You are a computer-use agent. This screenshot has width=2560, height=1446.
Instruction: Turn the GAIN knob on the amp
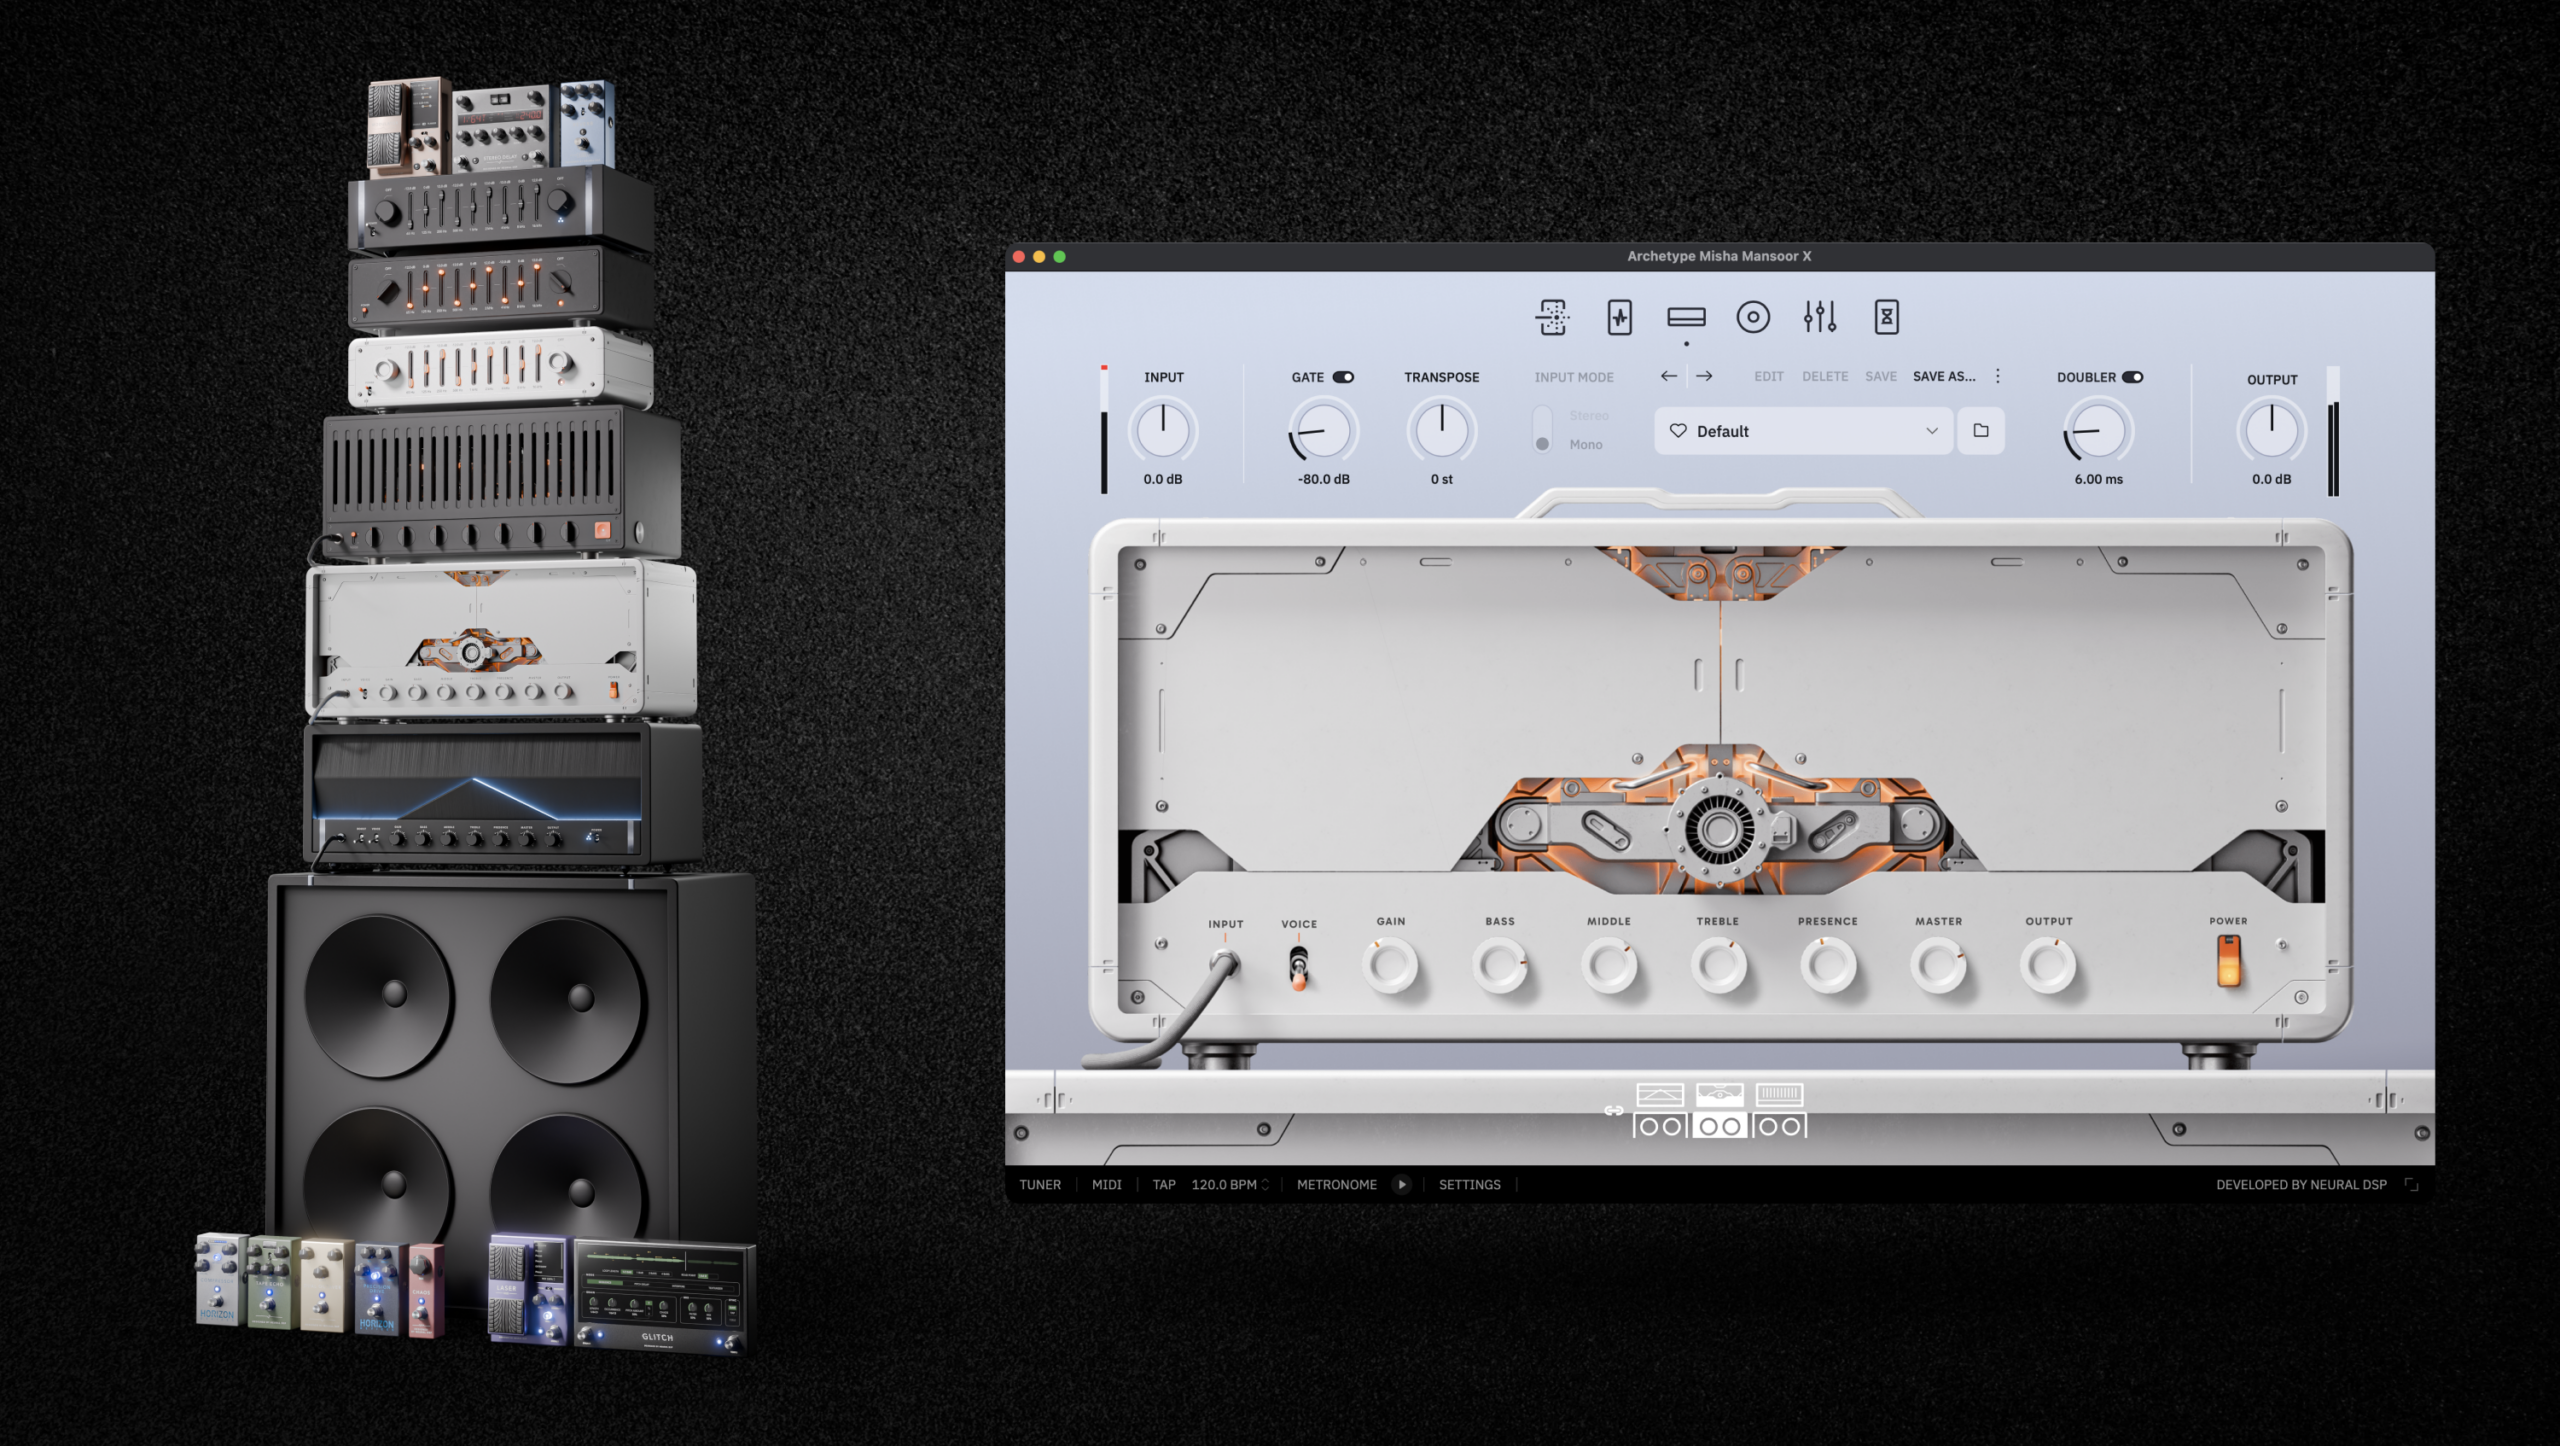(1391, 963)
